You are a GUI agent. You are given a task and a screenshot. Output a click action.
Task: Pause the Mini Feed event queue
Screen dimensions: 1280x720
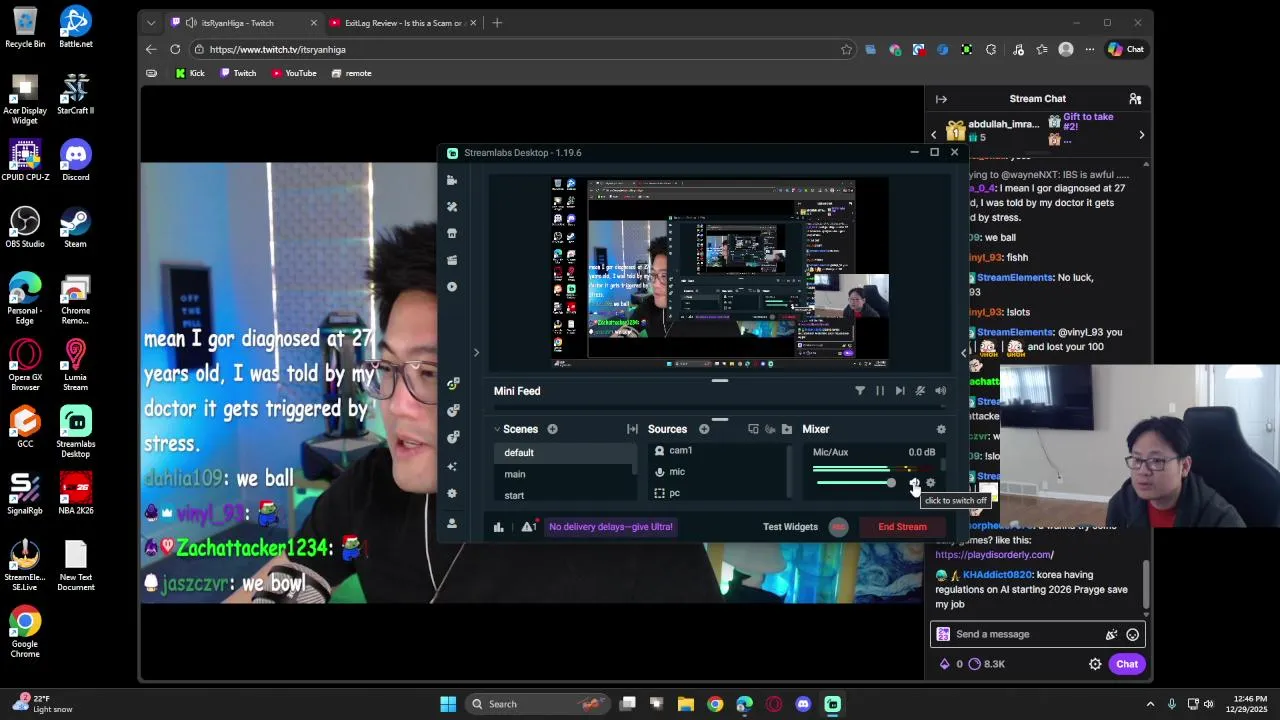tap(880, 391)
